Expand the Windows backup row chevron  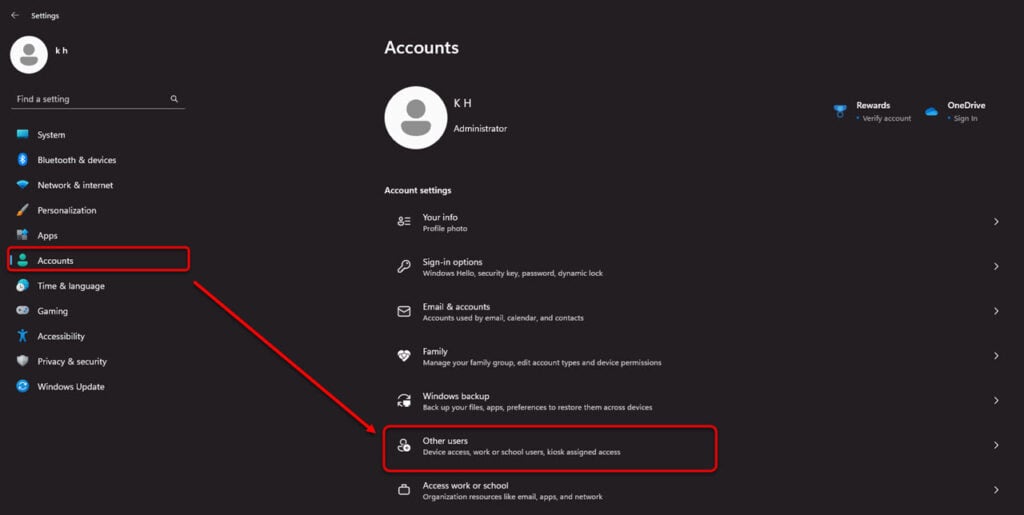click(996, 401)
